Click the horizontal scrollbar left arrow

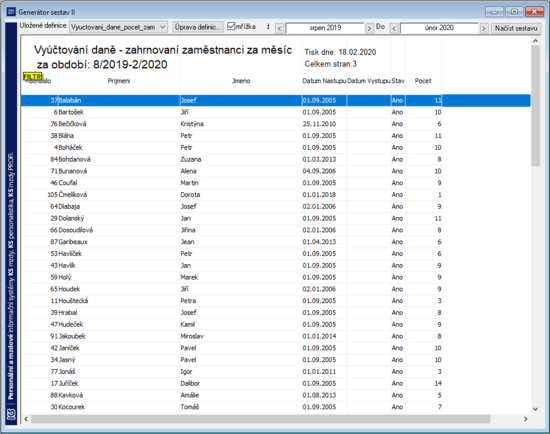[x=26, y=419]
